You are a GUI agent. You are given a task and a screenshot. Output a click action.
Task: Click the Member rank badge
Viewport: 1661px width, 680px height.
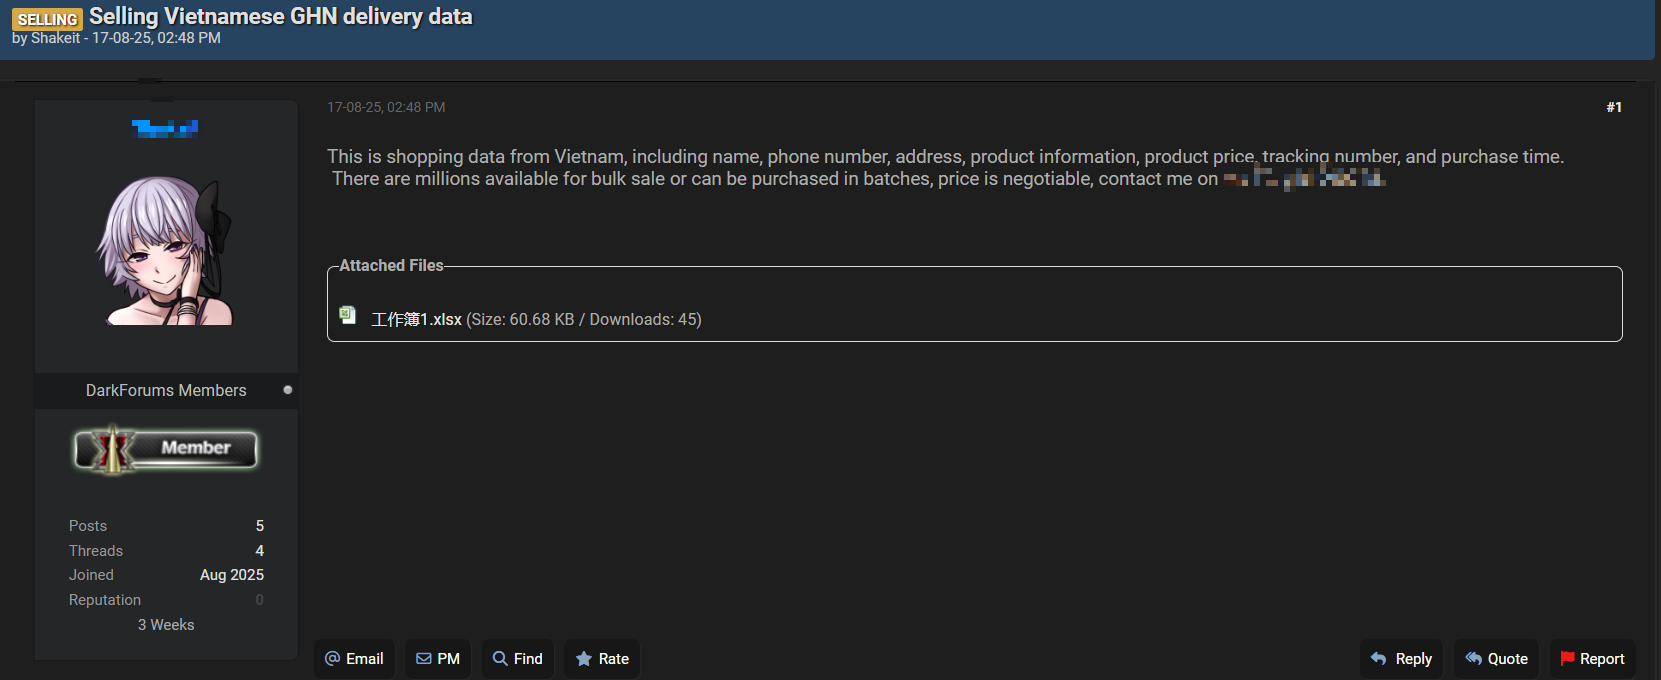click(166, 449)
